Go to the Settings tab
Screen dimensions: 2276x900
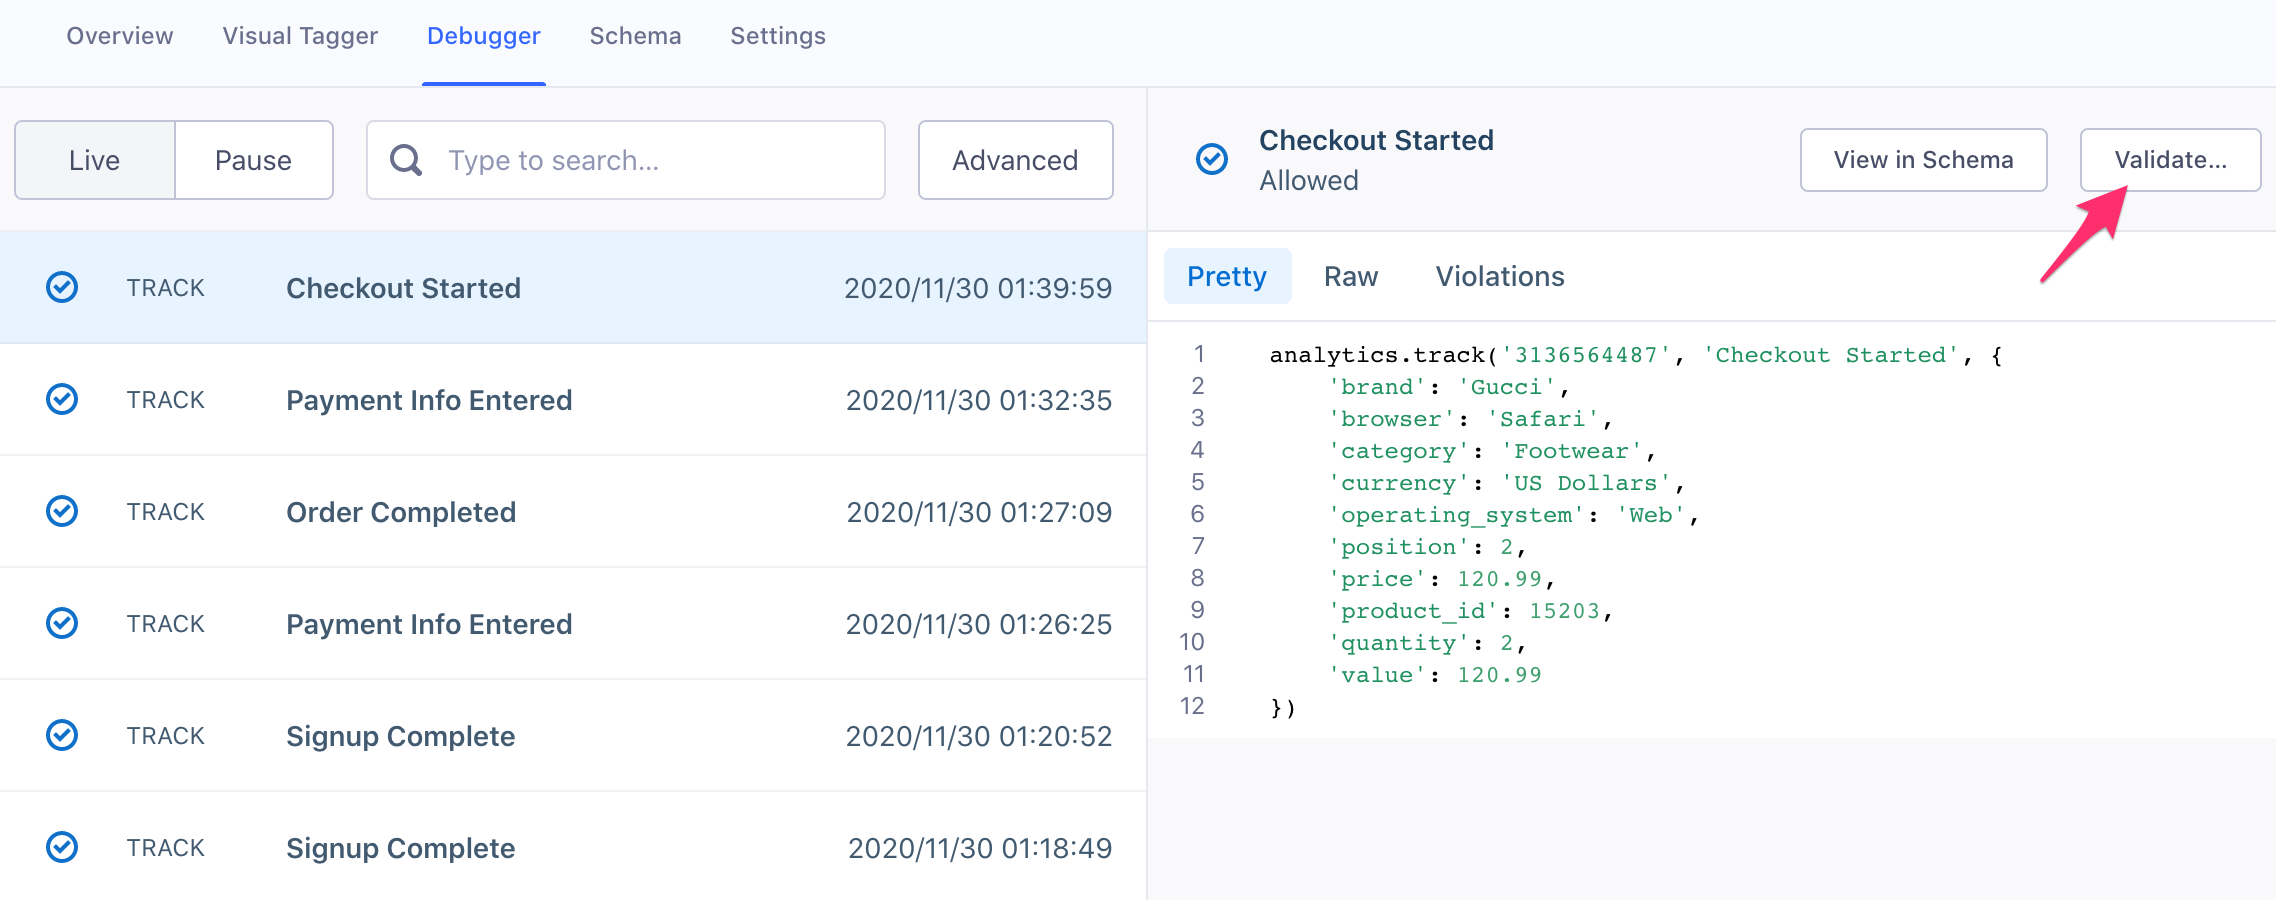click(778, 36)
